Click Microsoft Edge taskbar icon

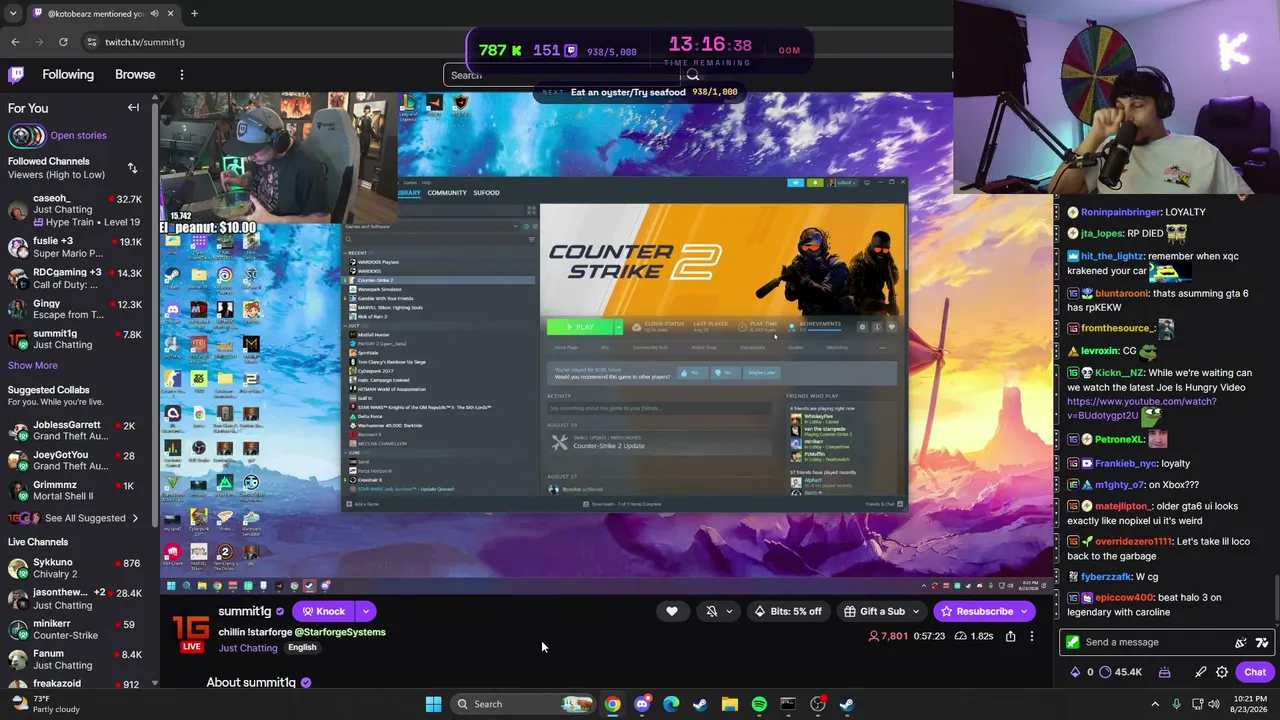pyautogui.click(x=671, y=704)
